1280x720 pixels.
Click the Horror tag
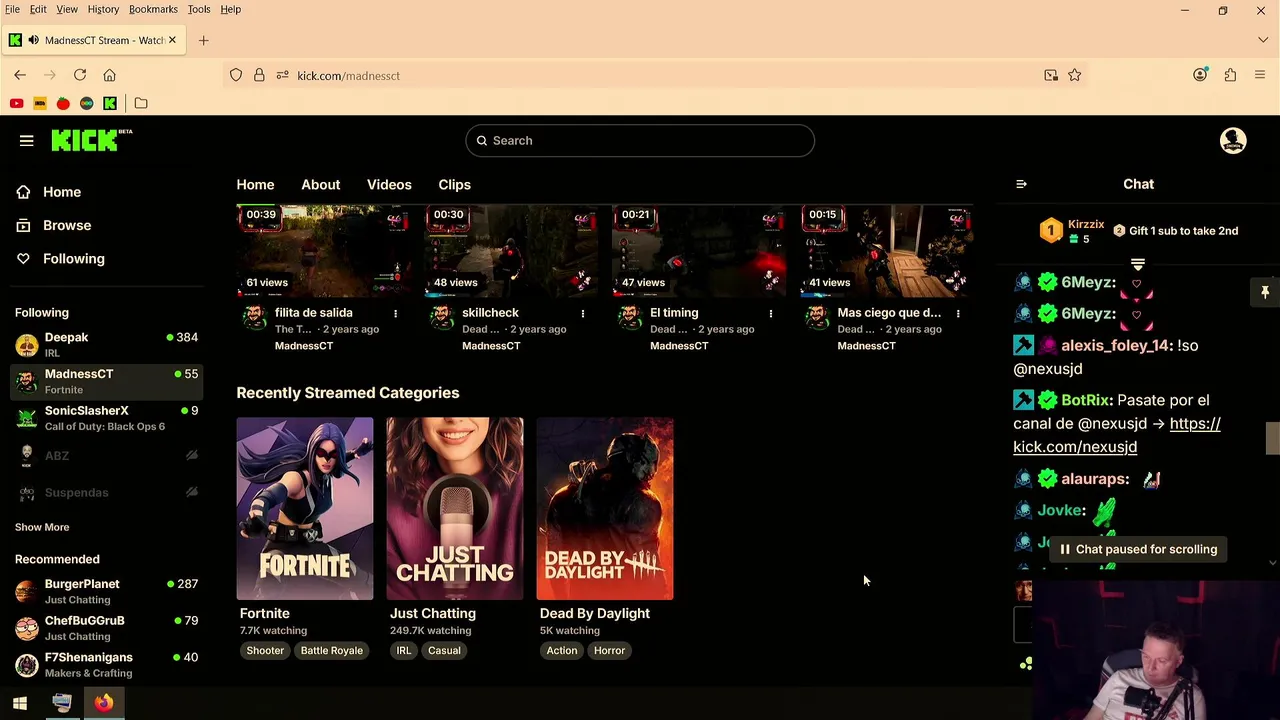(x=610, y=651)
